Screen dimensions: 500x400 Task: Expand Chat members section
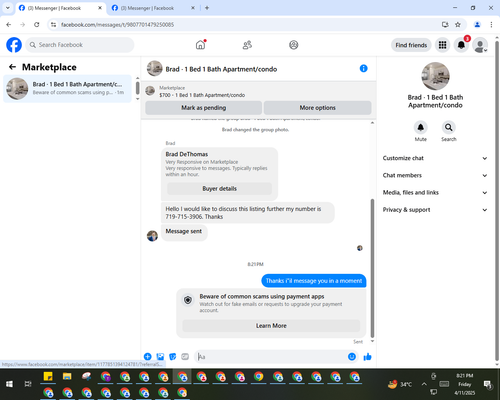point(435,175)
